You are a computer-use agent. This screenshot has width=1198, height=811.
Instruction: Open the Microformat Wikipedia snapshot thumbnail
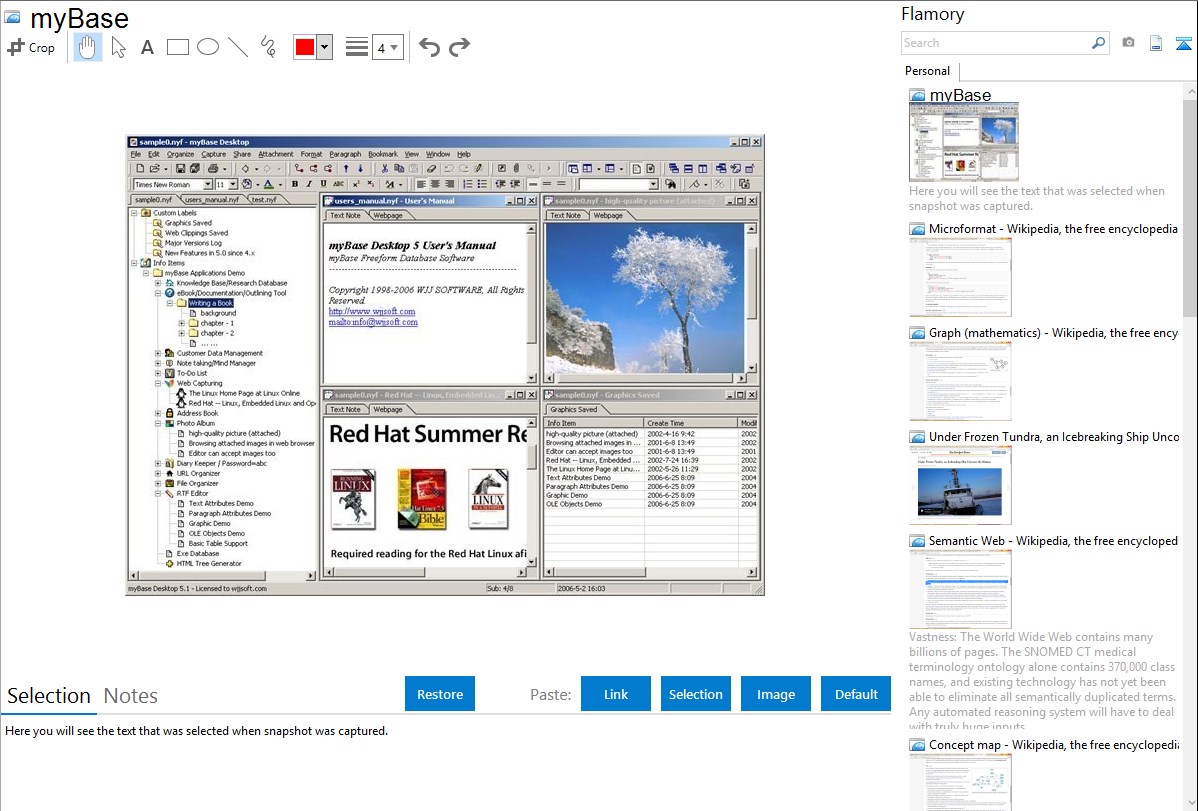point(960,277)
